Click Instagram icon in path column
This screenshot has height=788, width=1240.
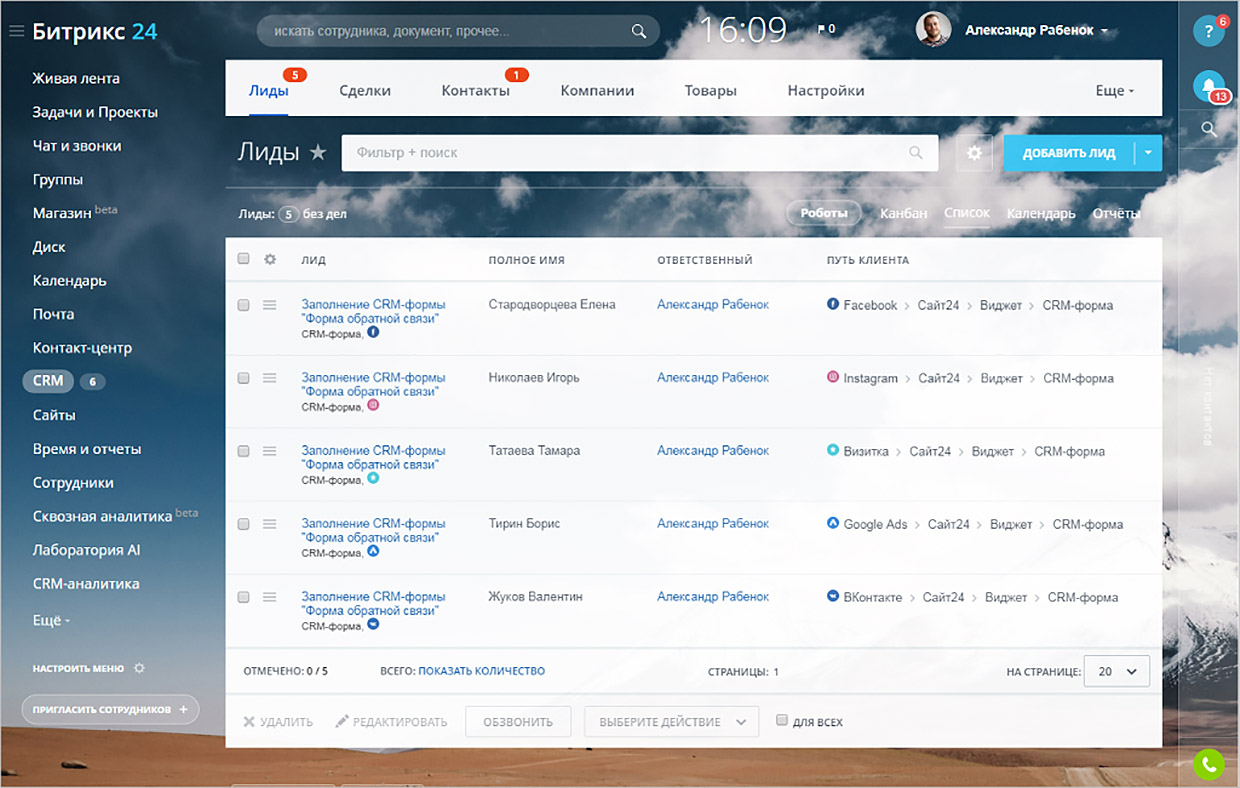click(x=832, y=377)
